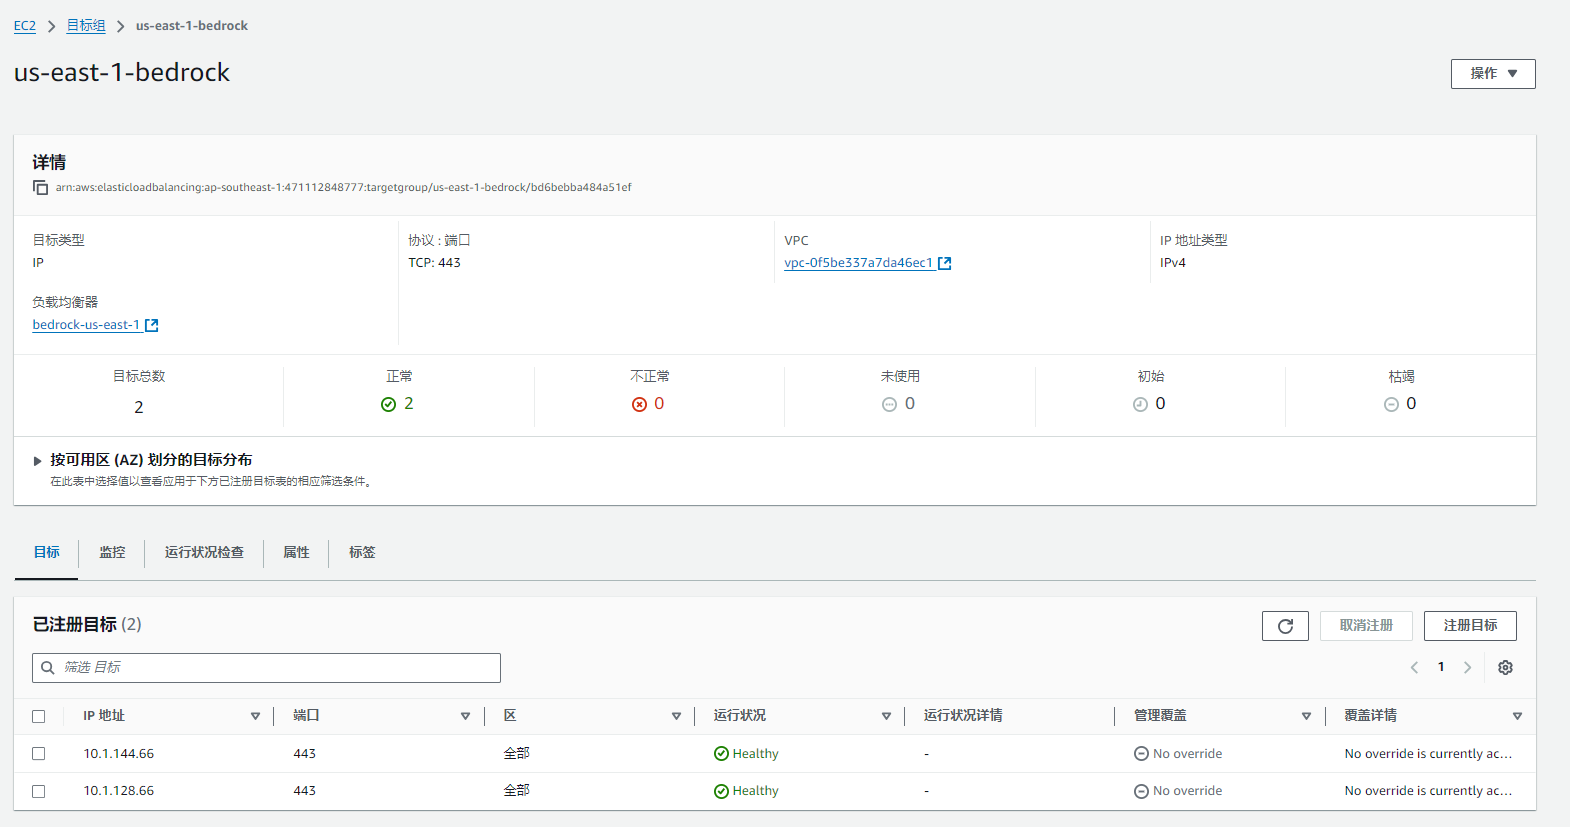The image size is (1570, 827).
Task: Open the vpc-0f5be337a7da46ec1 link
Action: [x=859, y=263]
